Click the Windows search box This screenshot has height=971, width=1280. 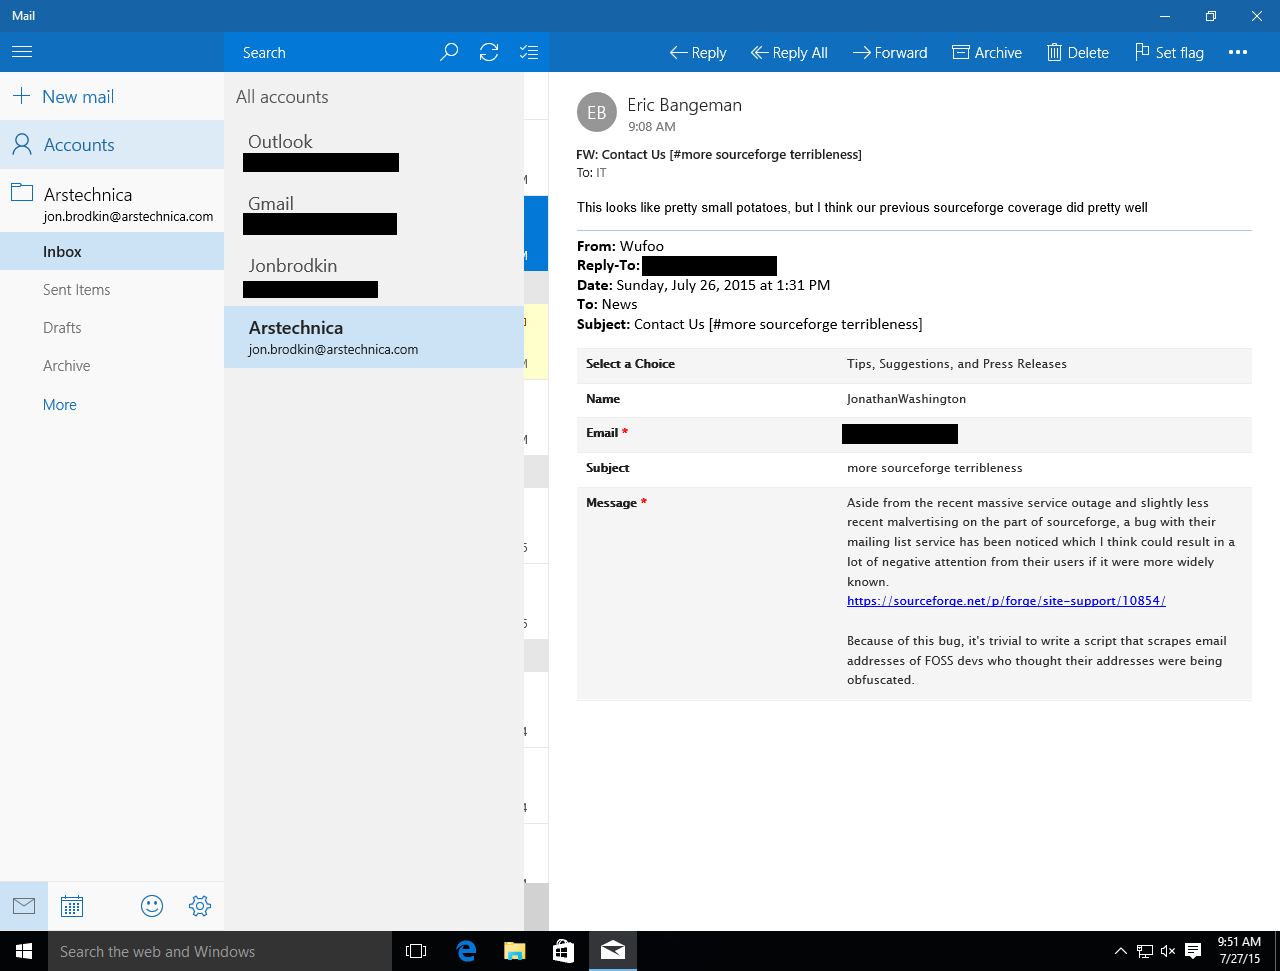[x=220, y=951]
